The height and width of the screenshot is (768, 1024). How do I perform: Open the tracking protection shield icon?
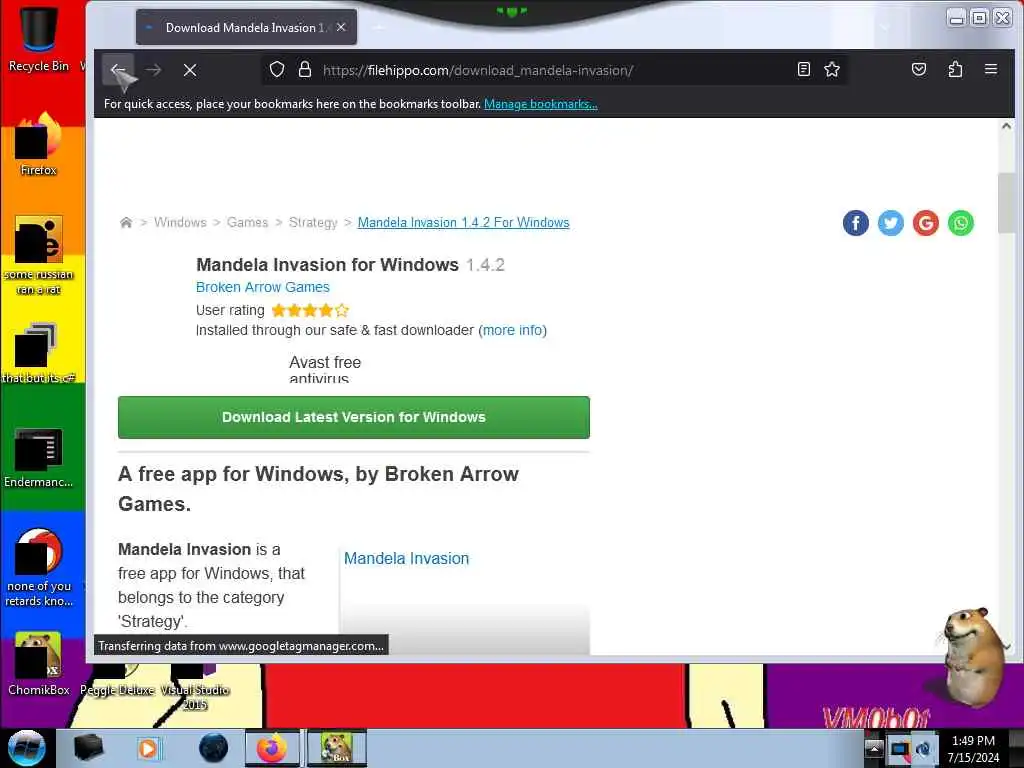[277, 69]
